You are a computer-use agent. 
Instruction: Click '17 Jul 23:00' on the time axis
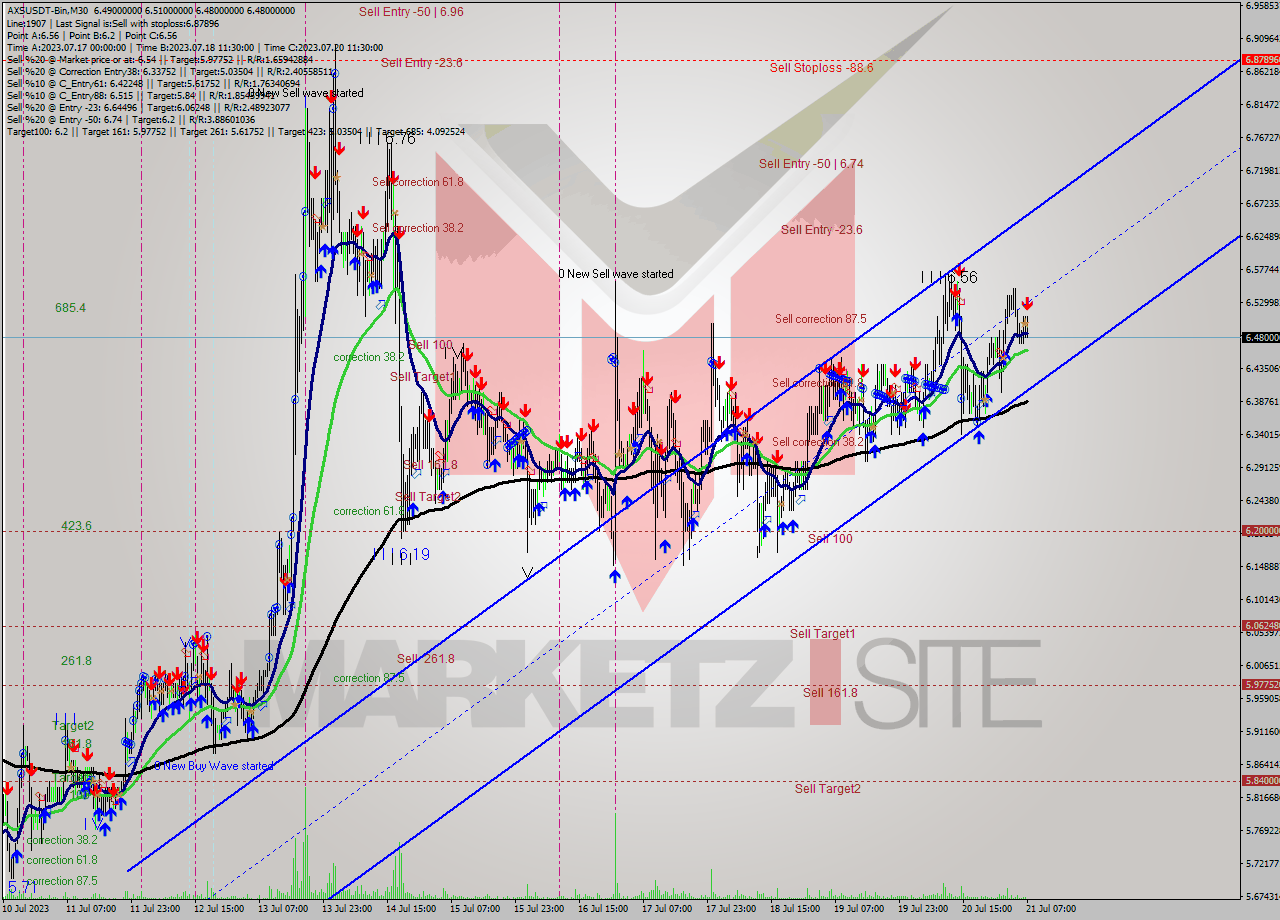tap(731, 909)
